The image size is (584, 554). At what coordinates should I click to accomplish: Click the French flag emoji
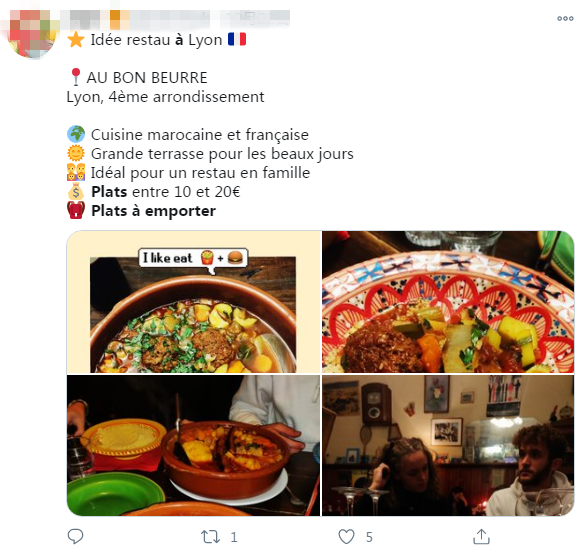tap(237, 39)
